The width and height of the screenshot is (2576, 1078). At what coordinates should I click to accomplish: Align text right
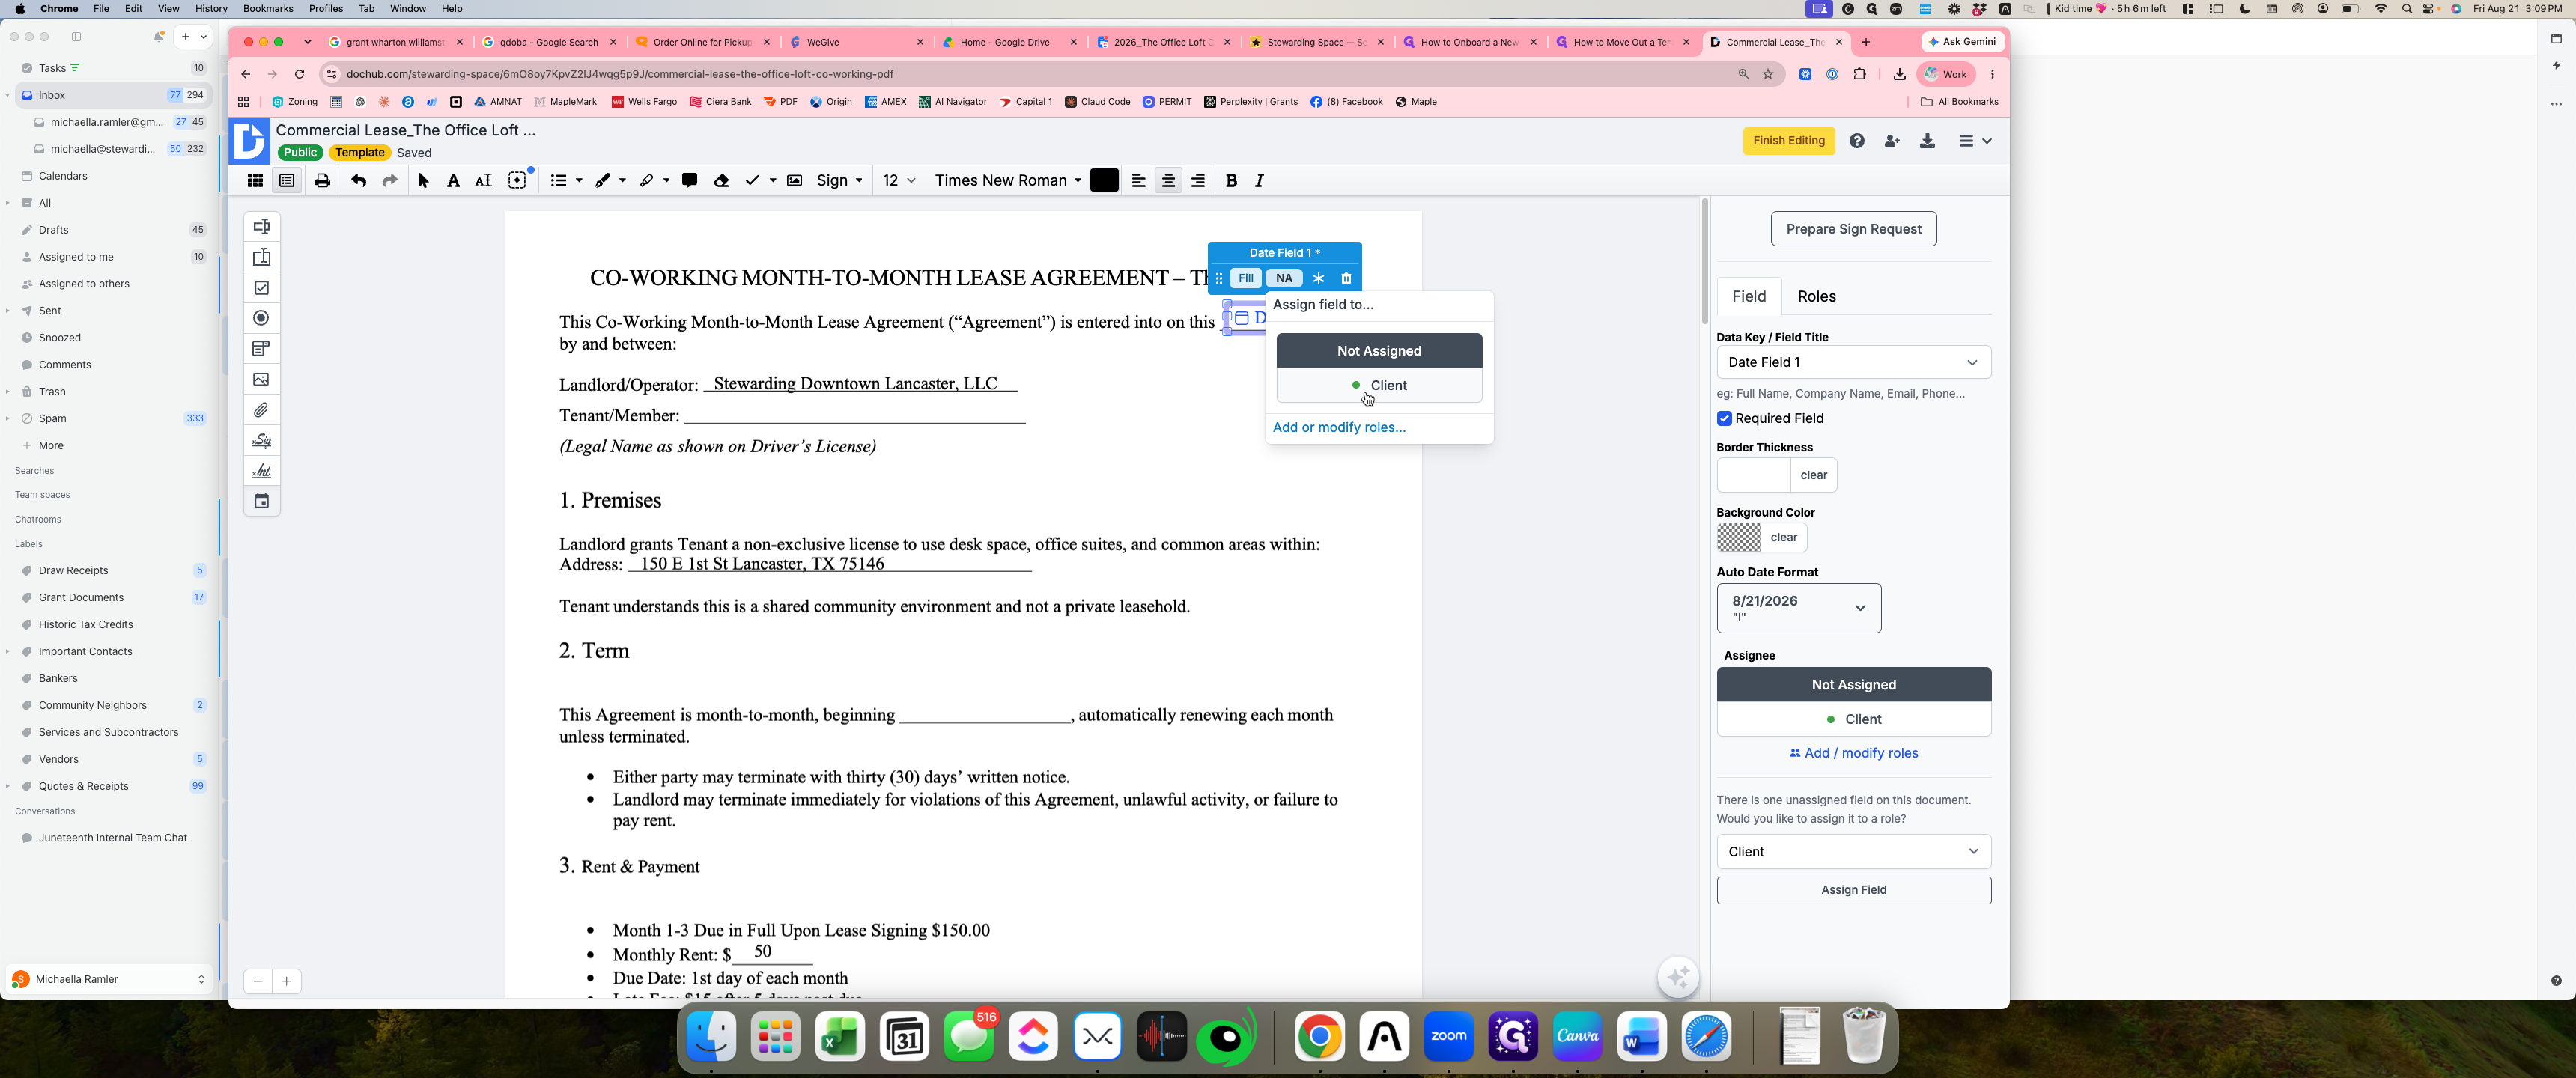(x=1198, y=181)
